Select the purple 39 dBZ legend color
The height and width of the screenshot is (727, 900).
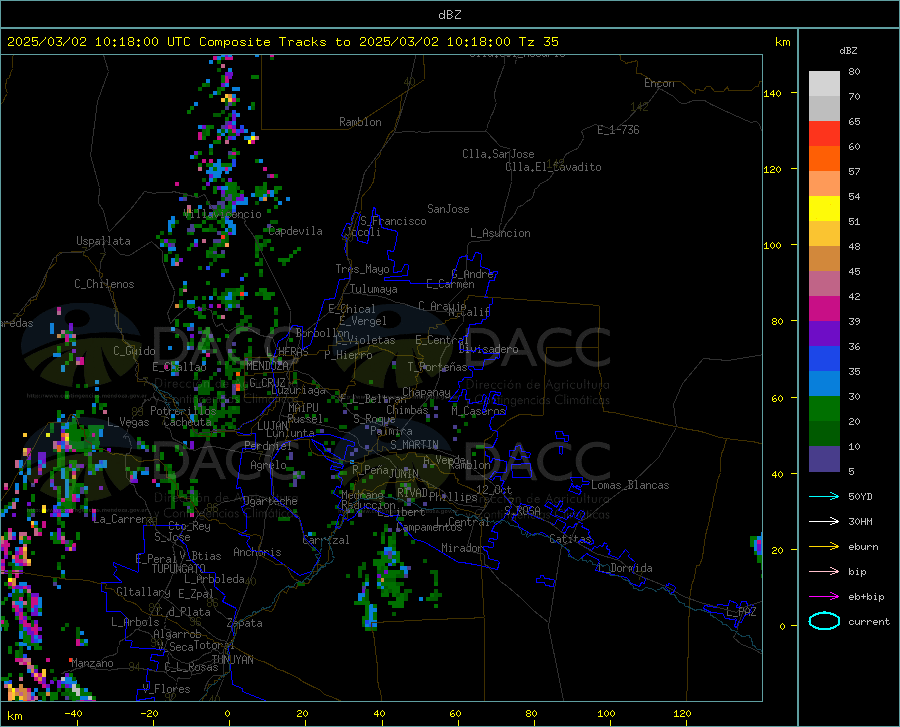824,334
